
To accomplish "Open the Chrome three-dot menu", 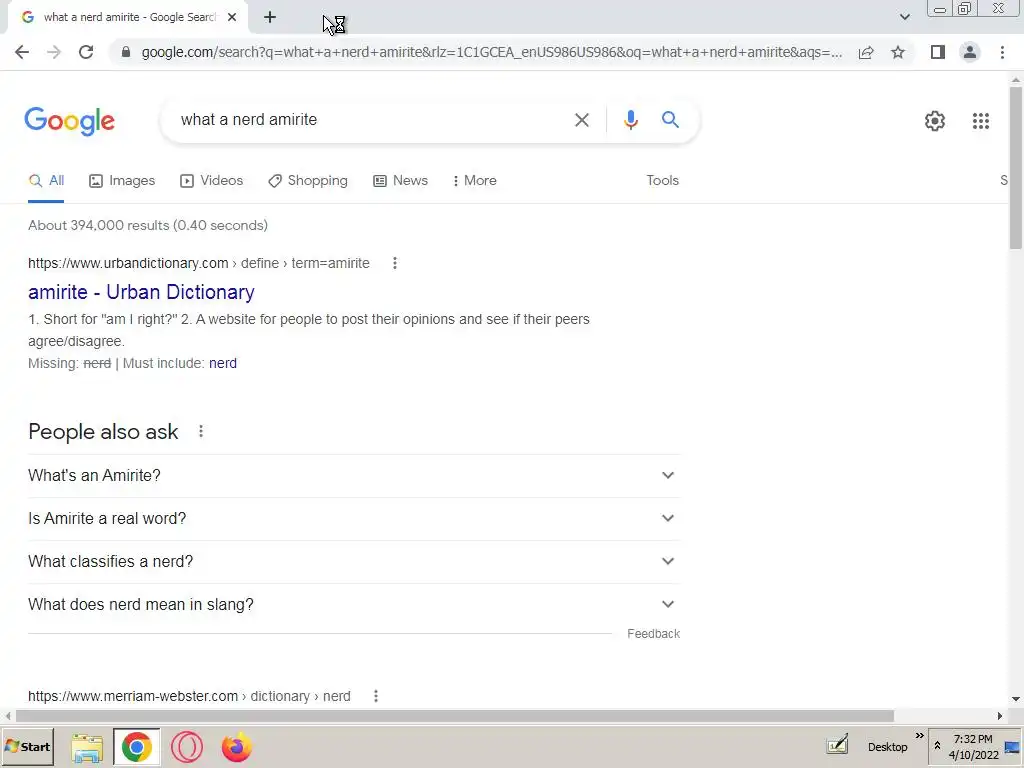I will pyautogui.click(x=1002, y=52).
